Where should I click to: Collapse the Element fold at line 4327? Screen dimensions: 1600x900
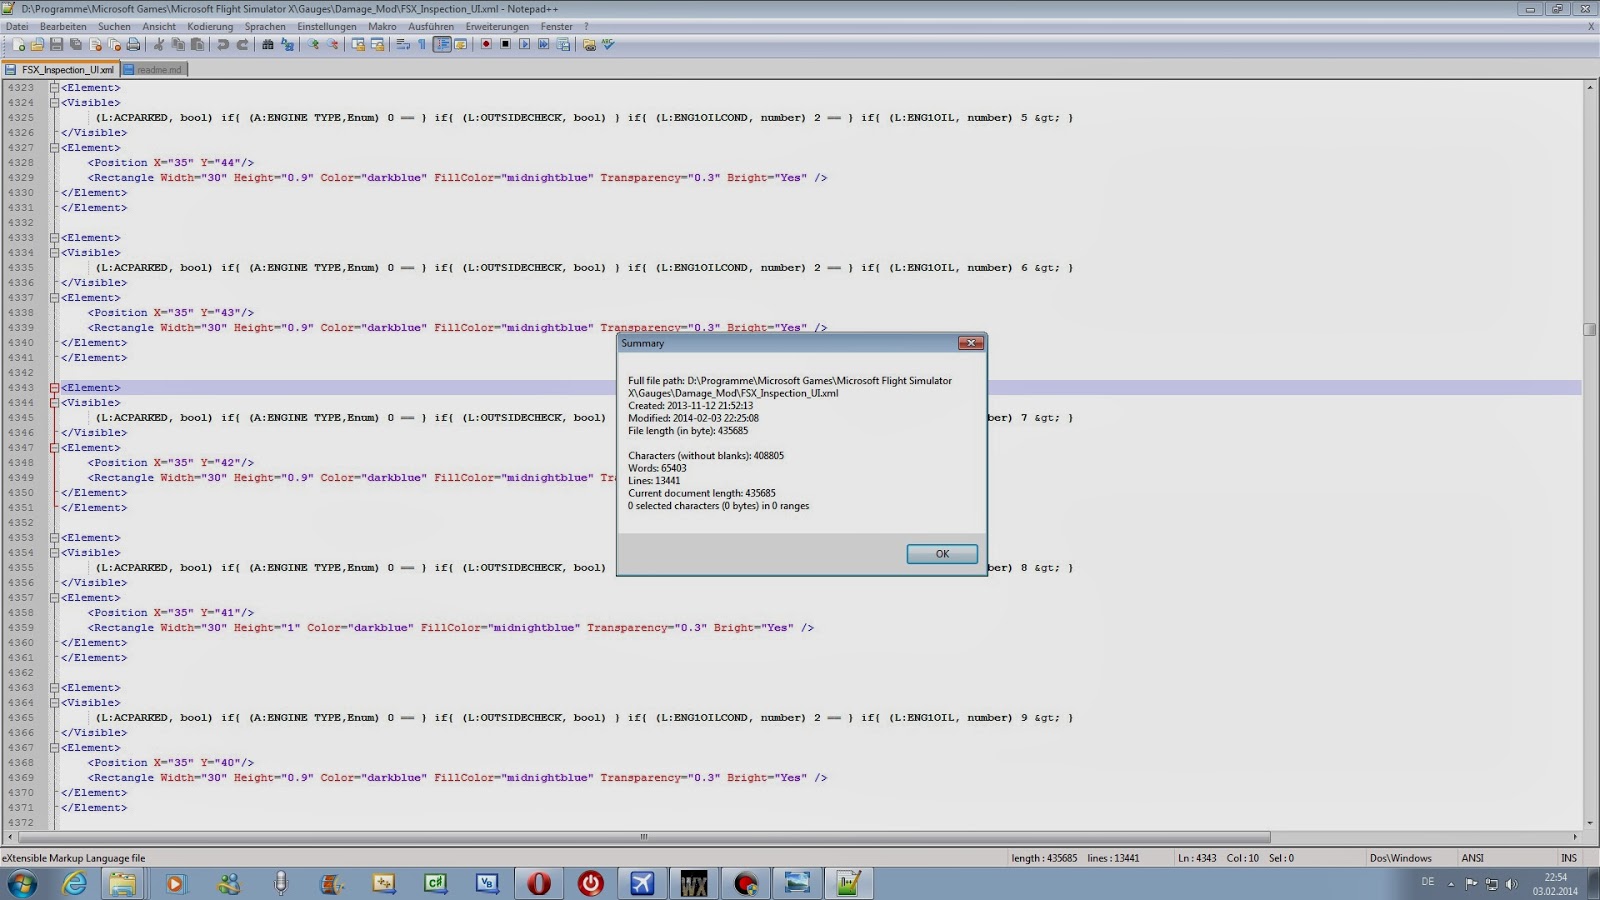click(55, 148)
